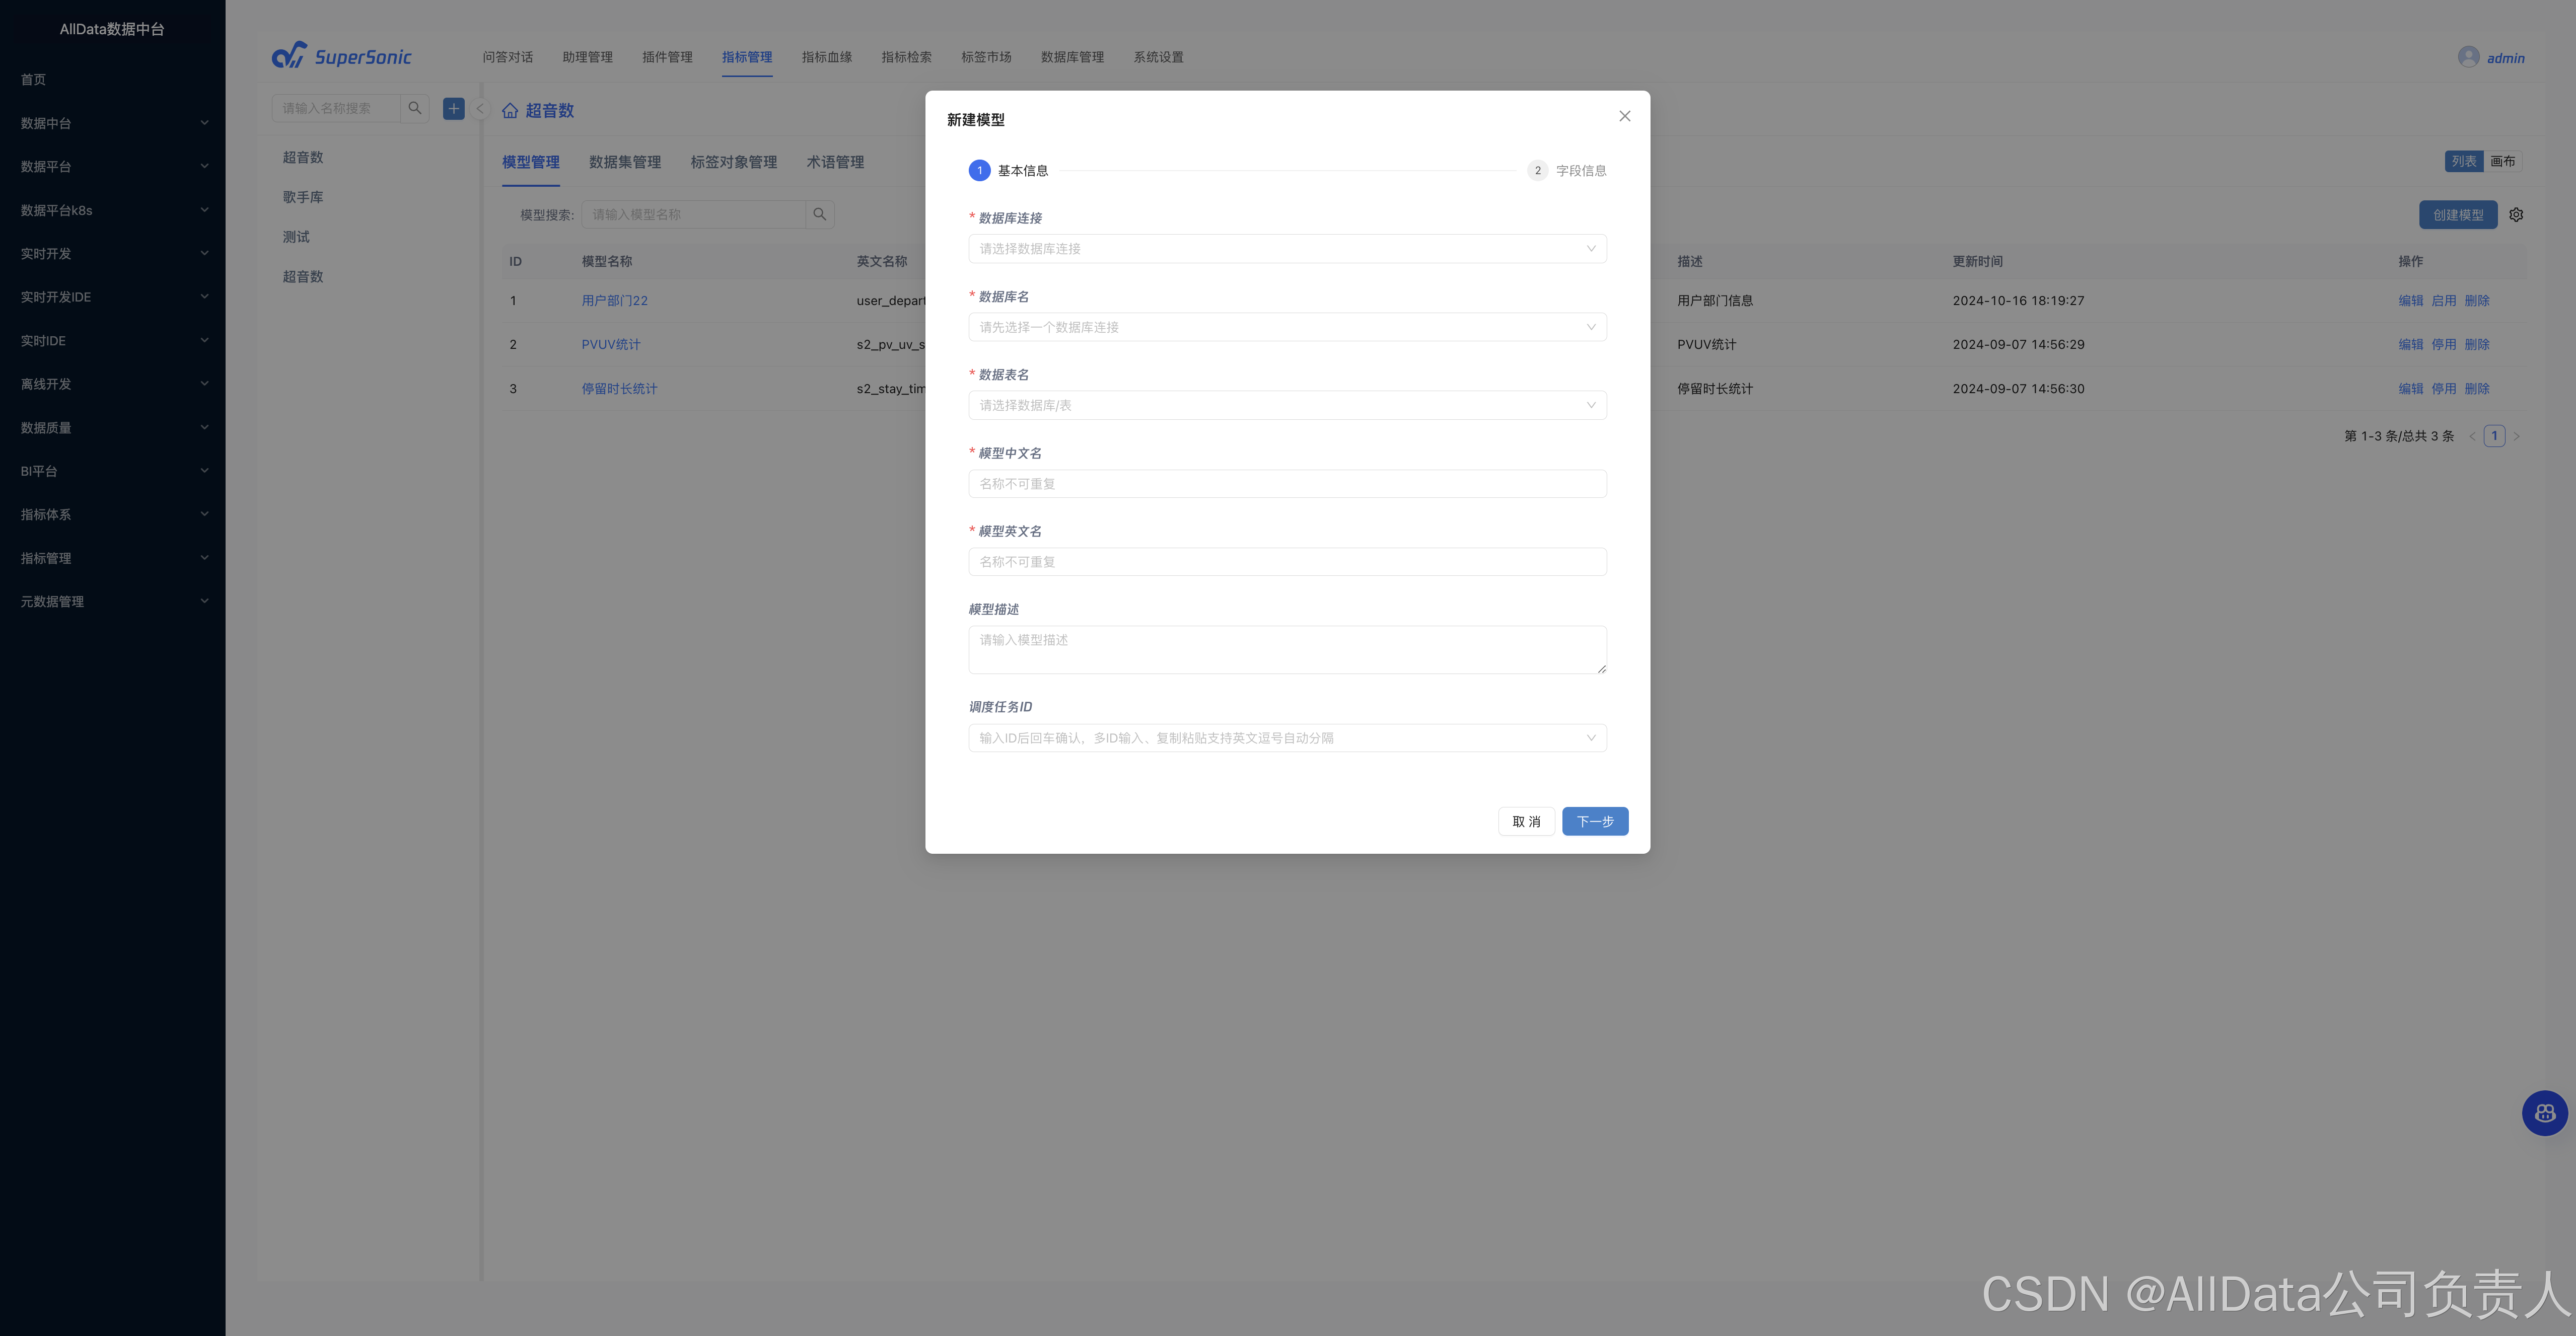This screenshot has width=2576, height=1336.
Task: Switch to the 数据集管理 tab
Action: tap(624, 162)
